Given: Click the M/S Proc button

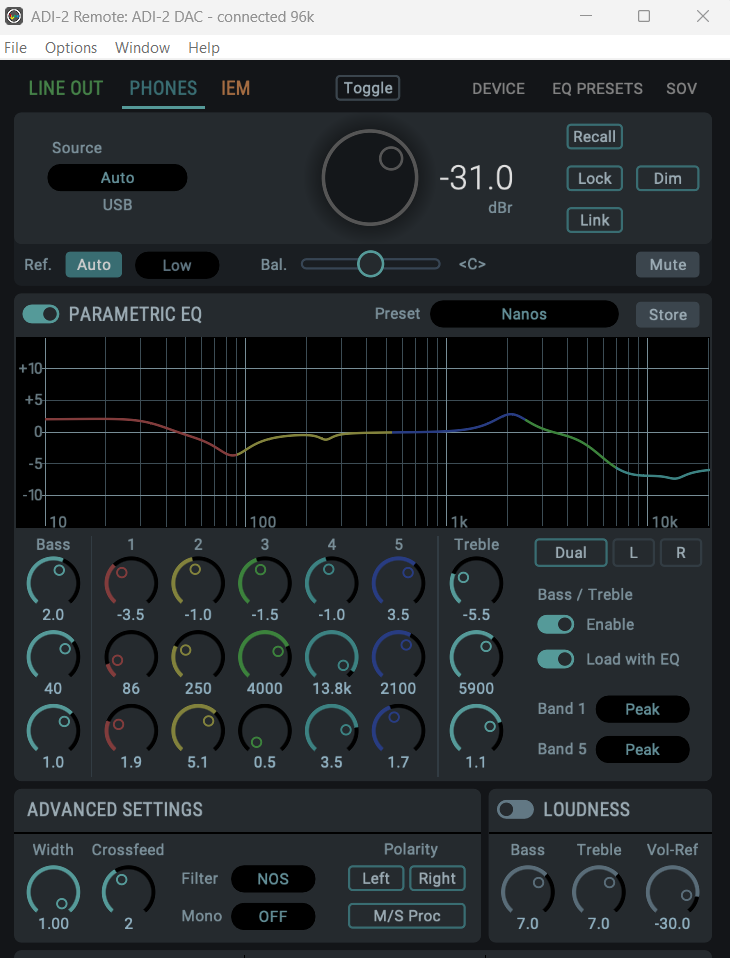Looking at the screenshot, I should tap(407, 916).
